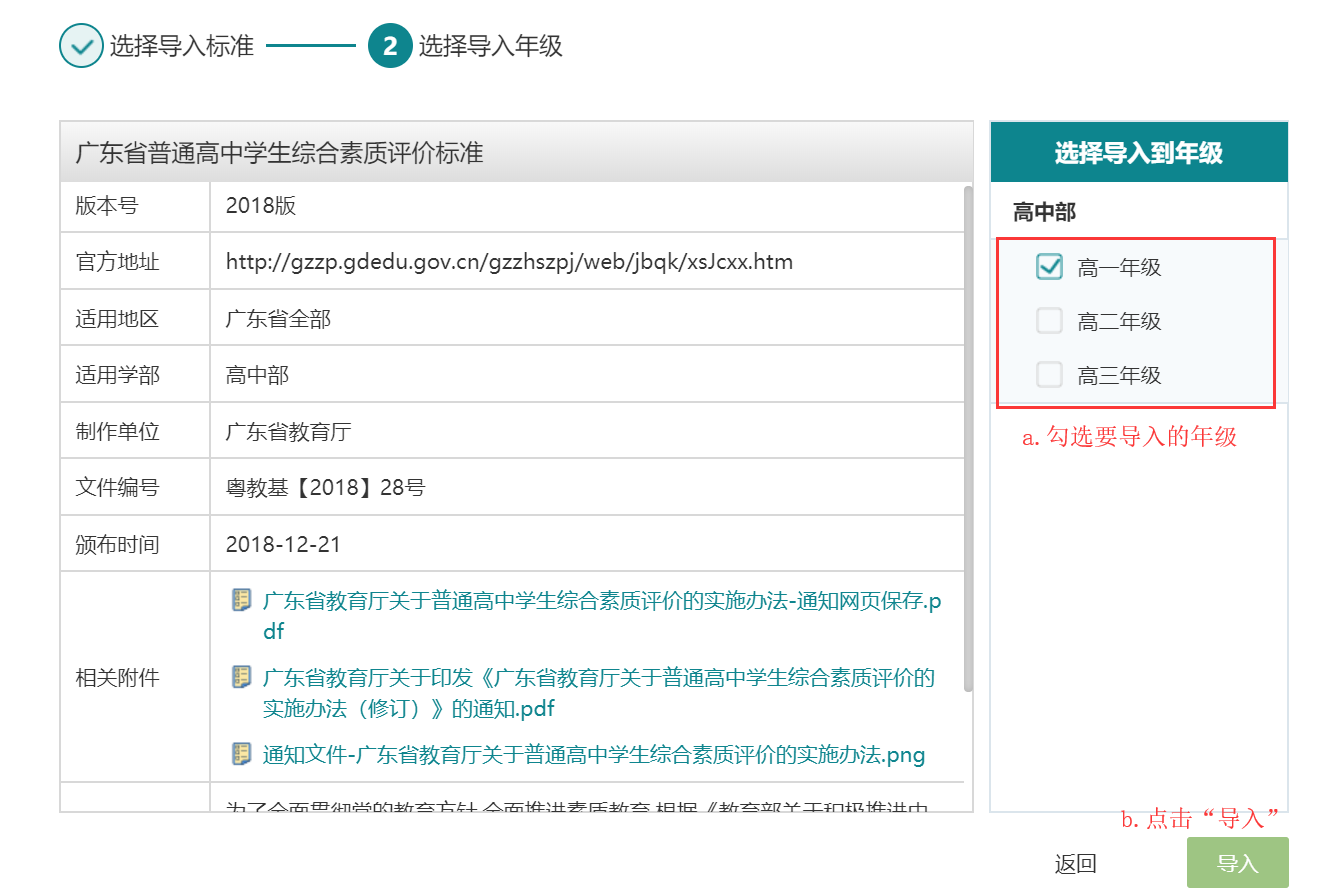
Task: Click the file icon of the （修订）的通知.pdf attachment
Action: click(x=241, y=677)
